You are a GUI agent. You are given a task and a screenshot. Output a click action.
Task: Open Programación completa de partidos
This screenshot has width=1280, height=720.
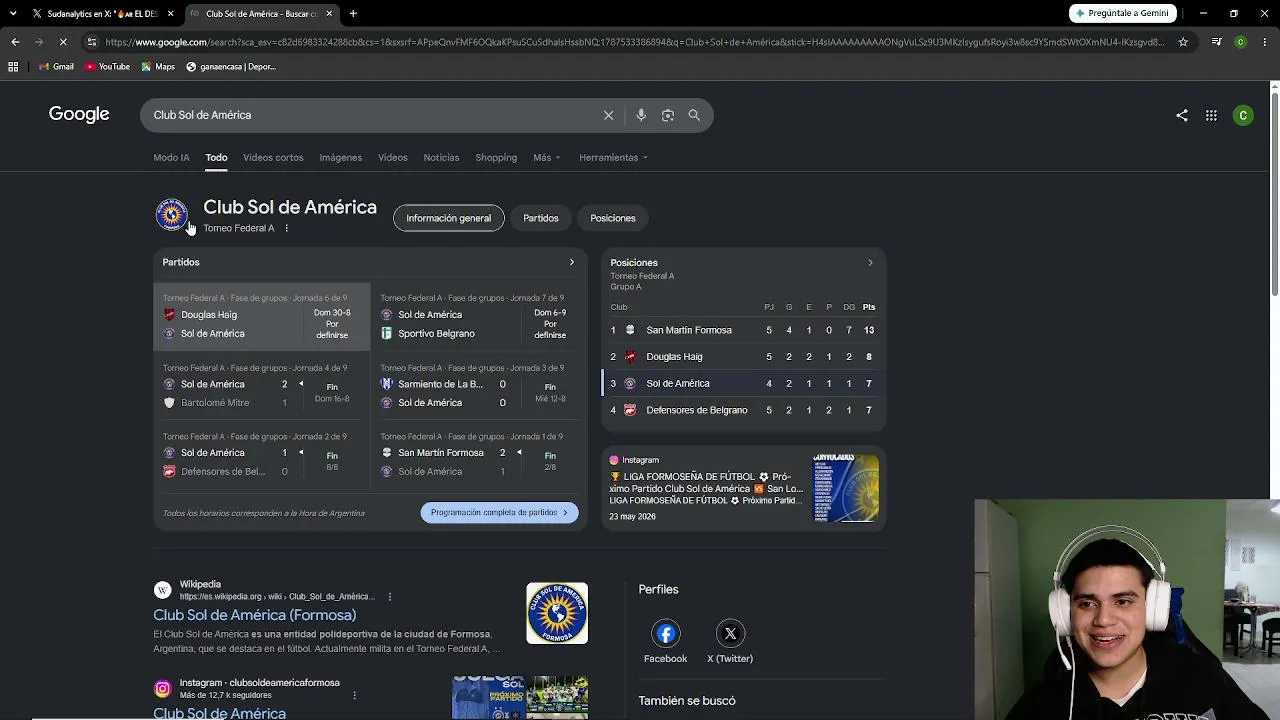point(499,512)
